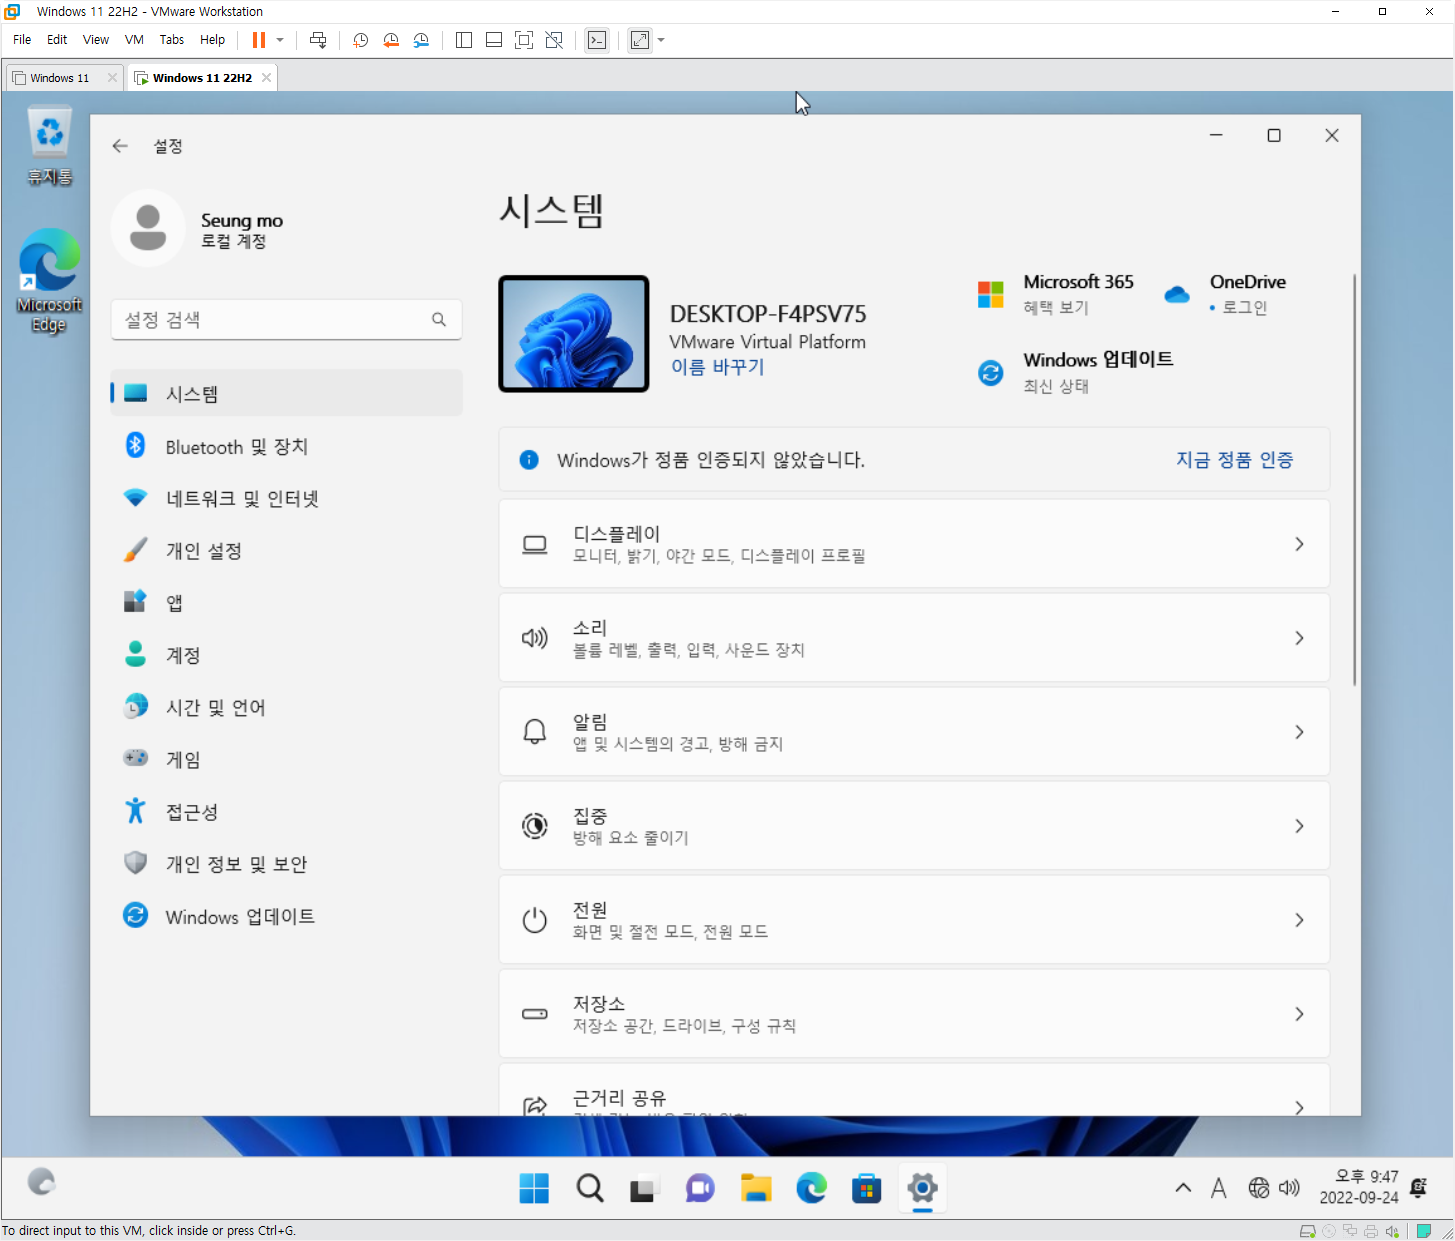This screenshot has width=1455, height=1241.
Task: Open the snapshot manager in VMware toolbar
Action: pos(421,40)
